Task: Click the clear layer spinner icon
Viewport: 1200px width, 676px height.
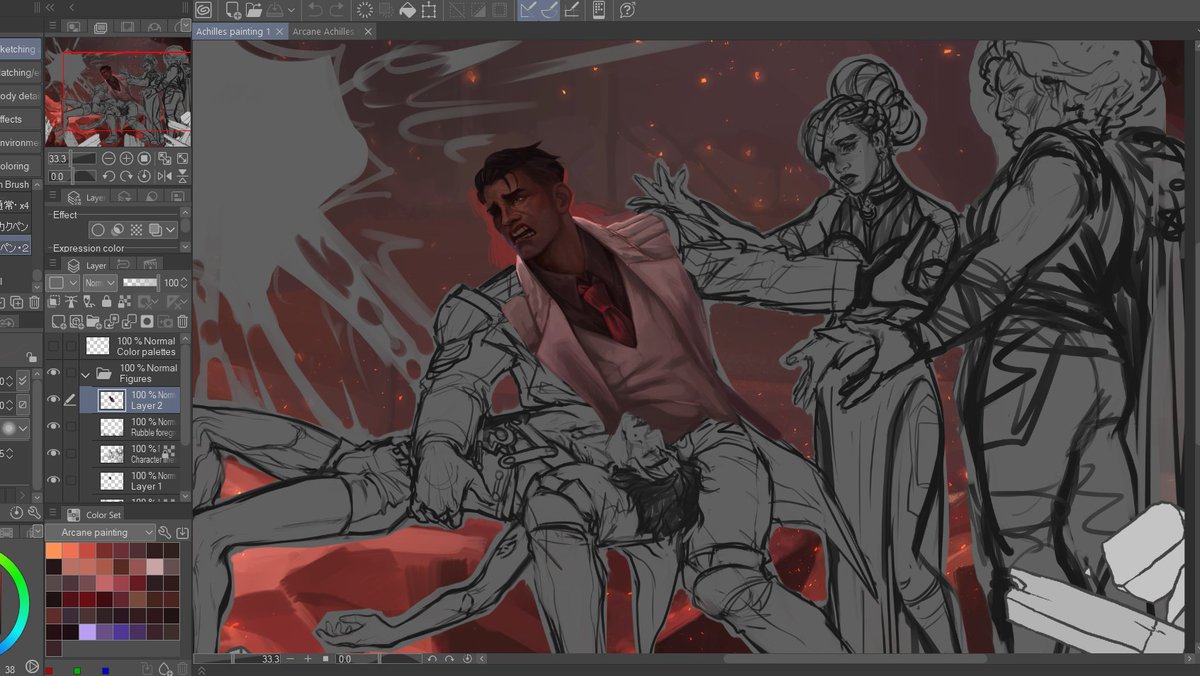Action: pos(365,10)
